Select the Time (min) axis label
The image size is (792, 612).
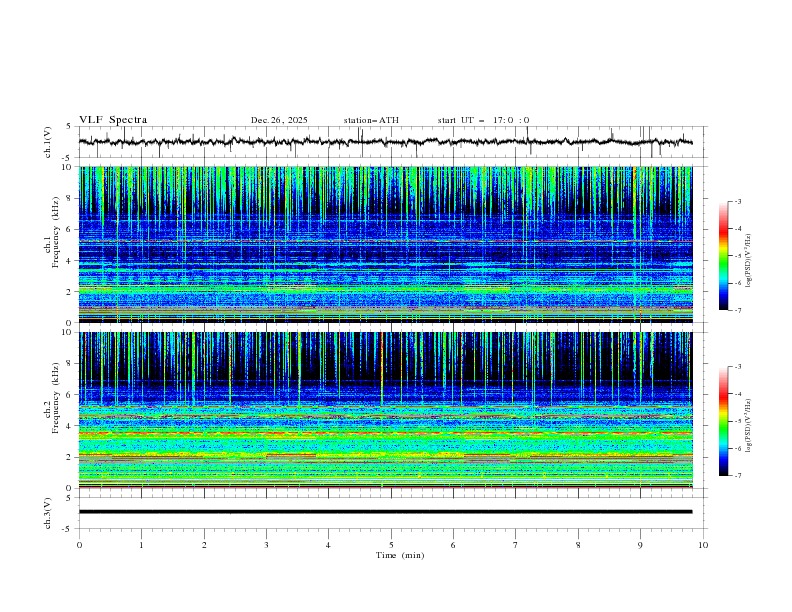tap(398, 555)
